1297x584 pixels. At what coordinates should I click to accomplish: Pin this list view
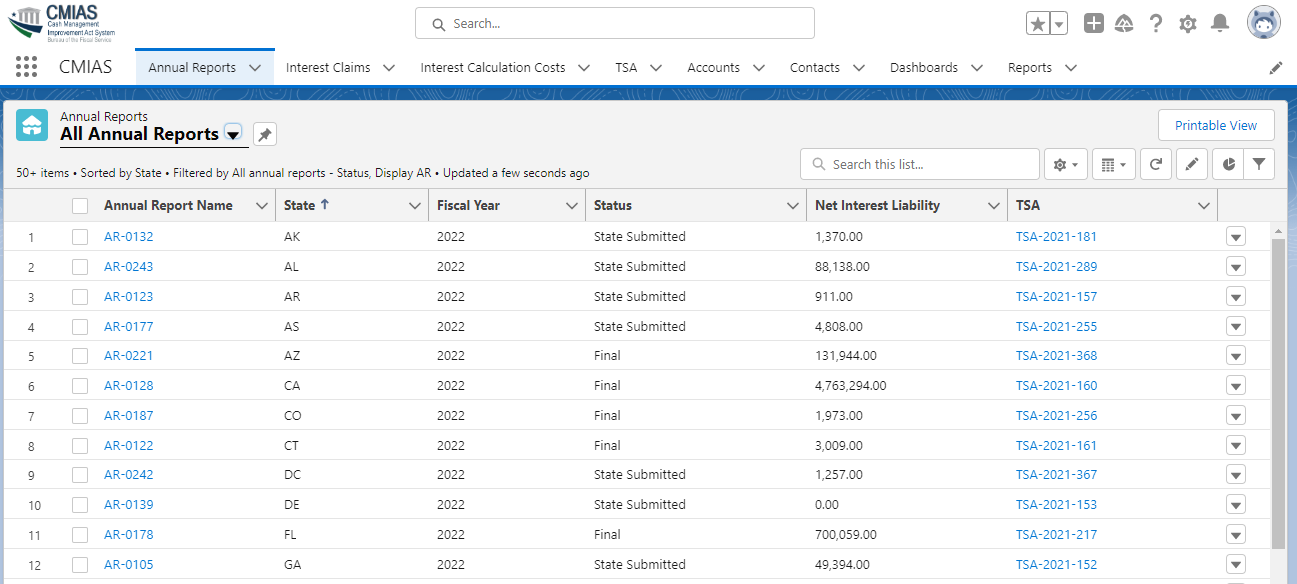[264, 135]
